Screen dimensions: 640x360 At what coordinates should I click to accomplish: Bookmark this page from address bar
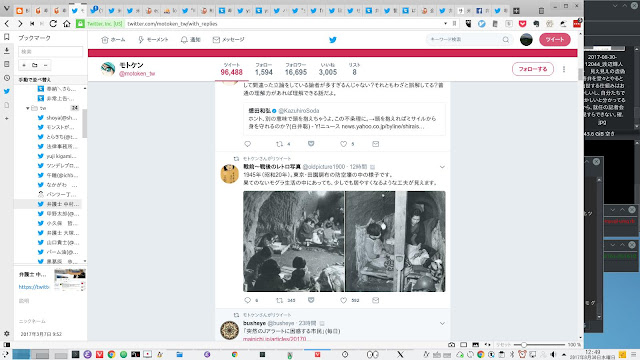pyautogui.click(x=454, y=24)
